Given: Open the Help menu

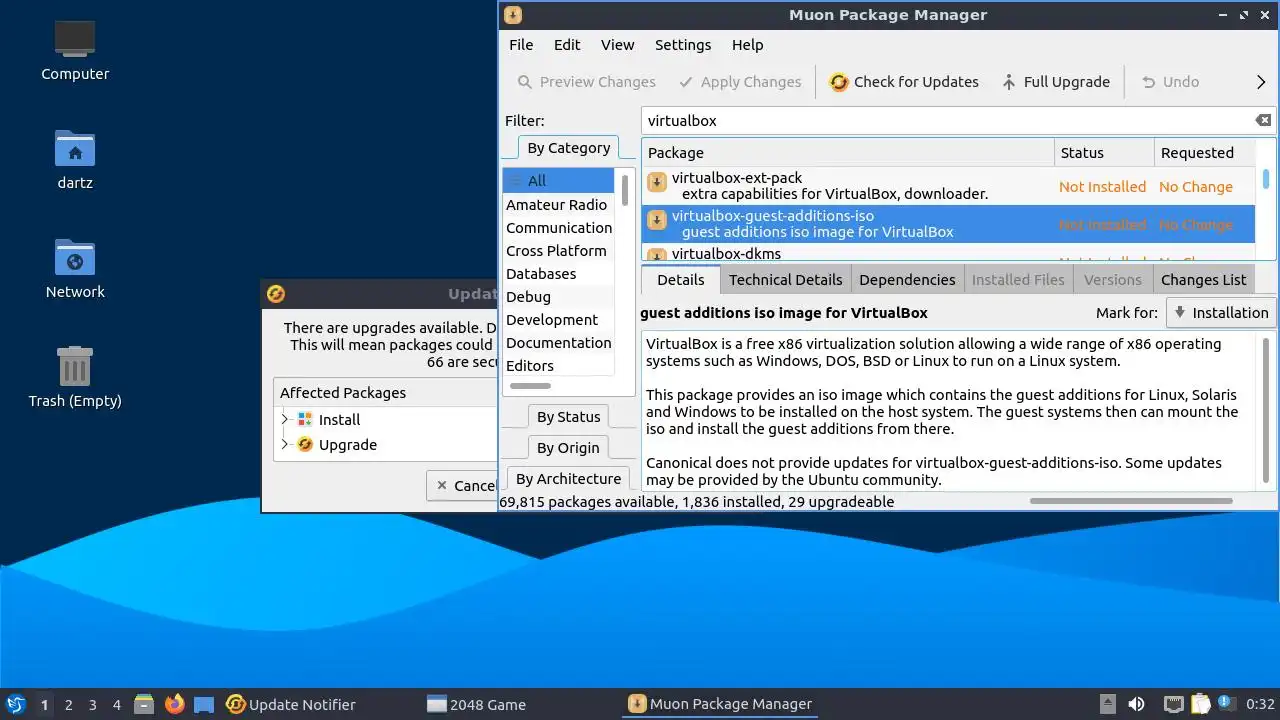Looking at the screenshot, I should [747, 45].
